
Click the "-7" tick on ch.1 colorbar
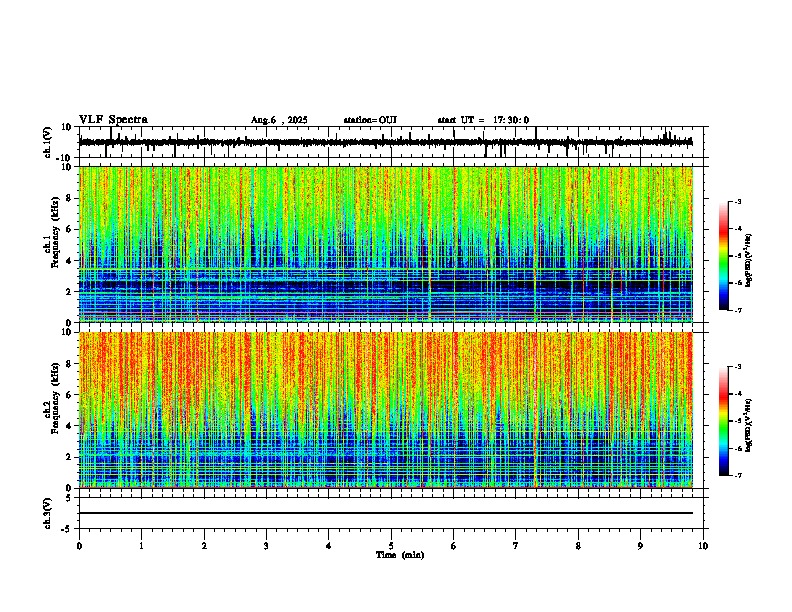pyautogui.click(x=738, y=310)
